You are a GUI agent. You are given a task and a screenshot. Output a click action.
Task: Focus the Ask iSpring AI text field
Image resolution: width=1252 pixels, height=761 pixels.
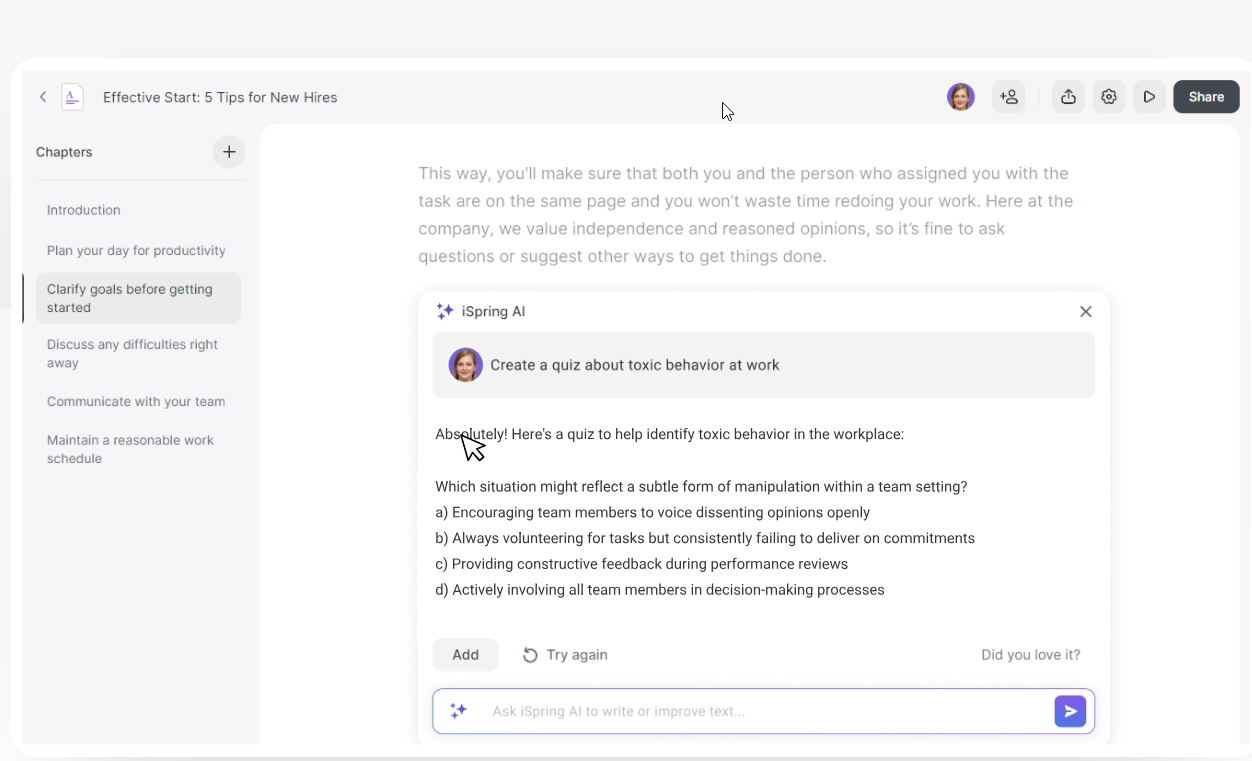[765, 711]
